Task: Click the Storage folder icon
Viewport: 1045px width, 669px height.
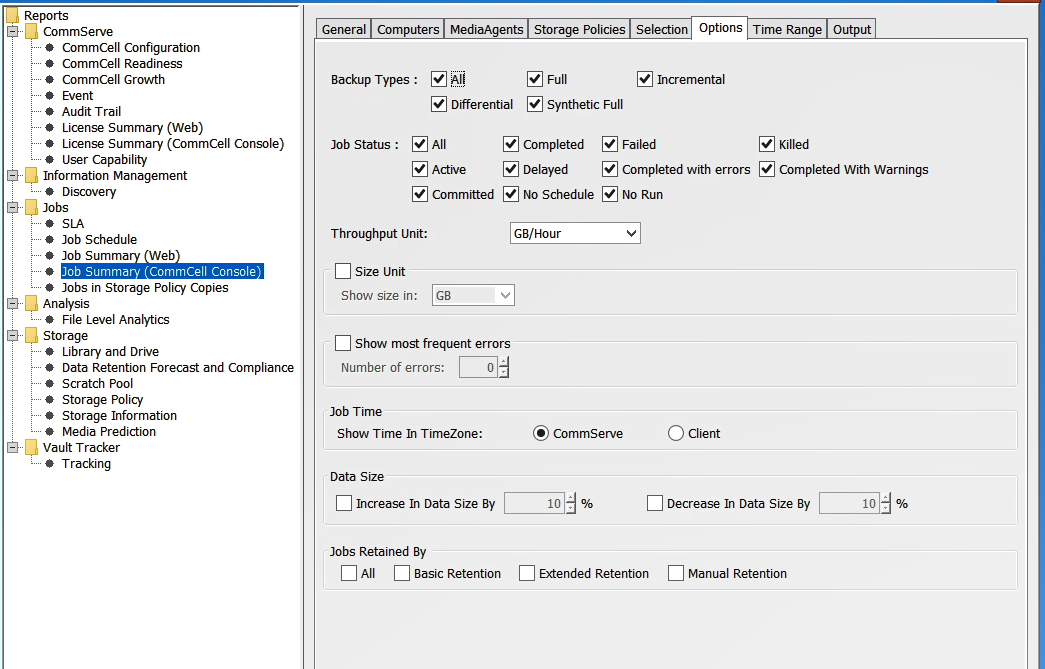Action: [x=31, y=335]
